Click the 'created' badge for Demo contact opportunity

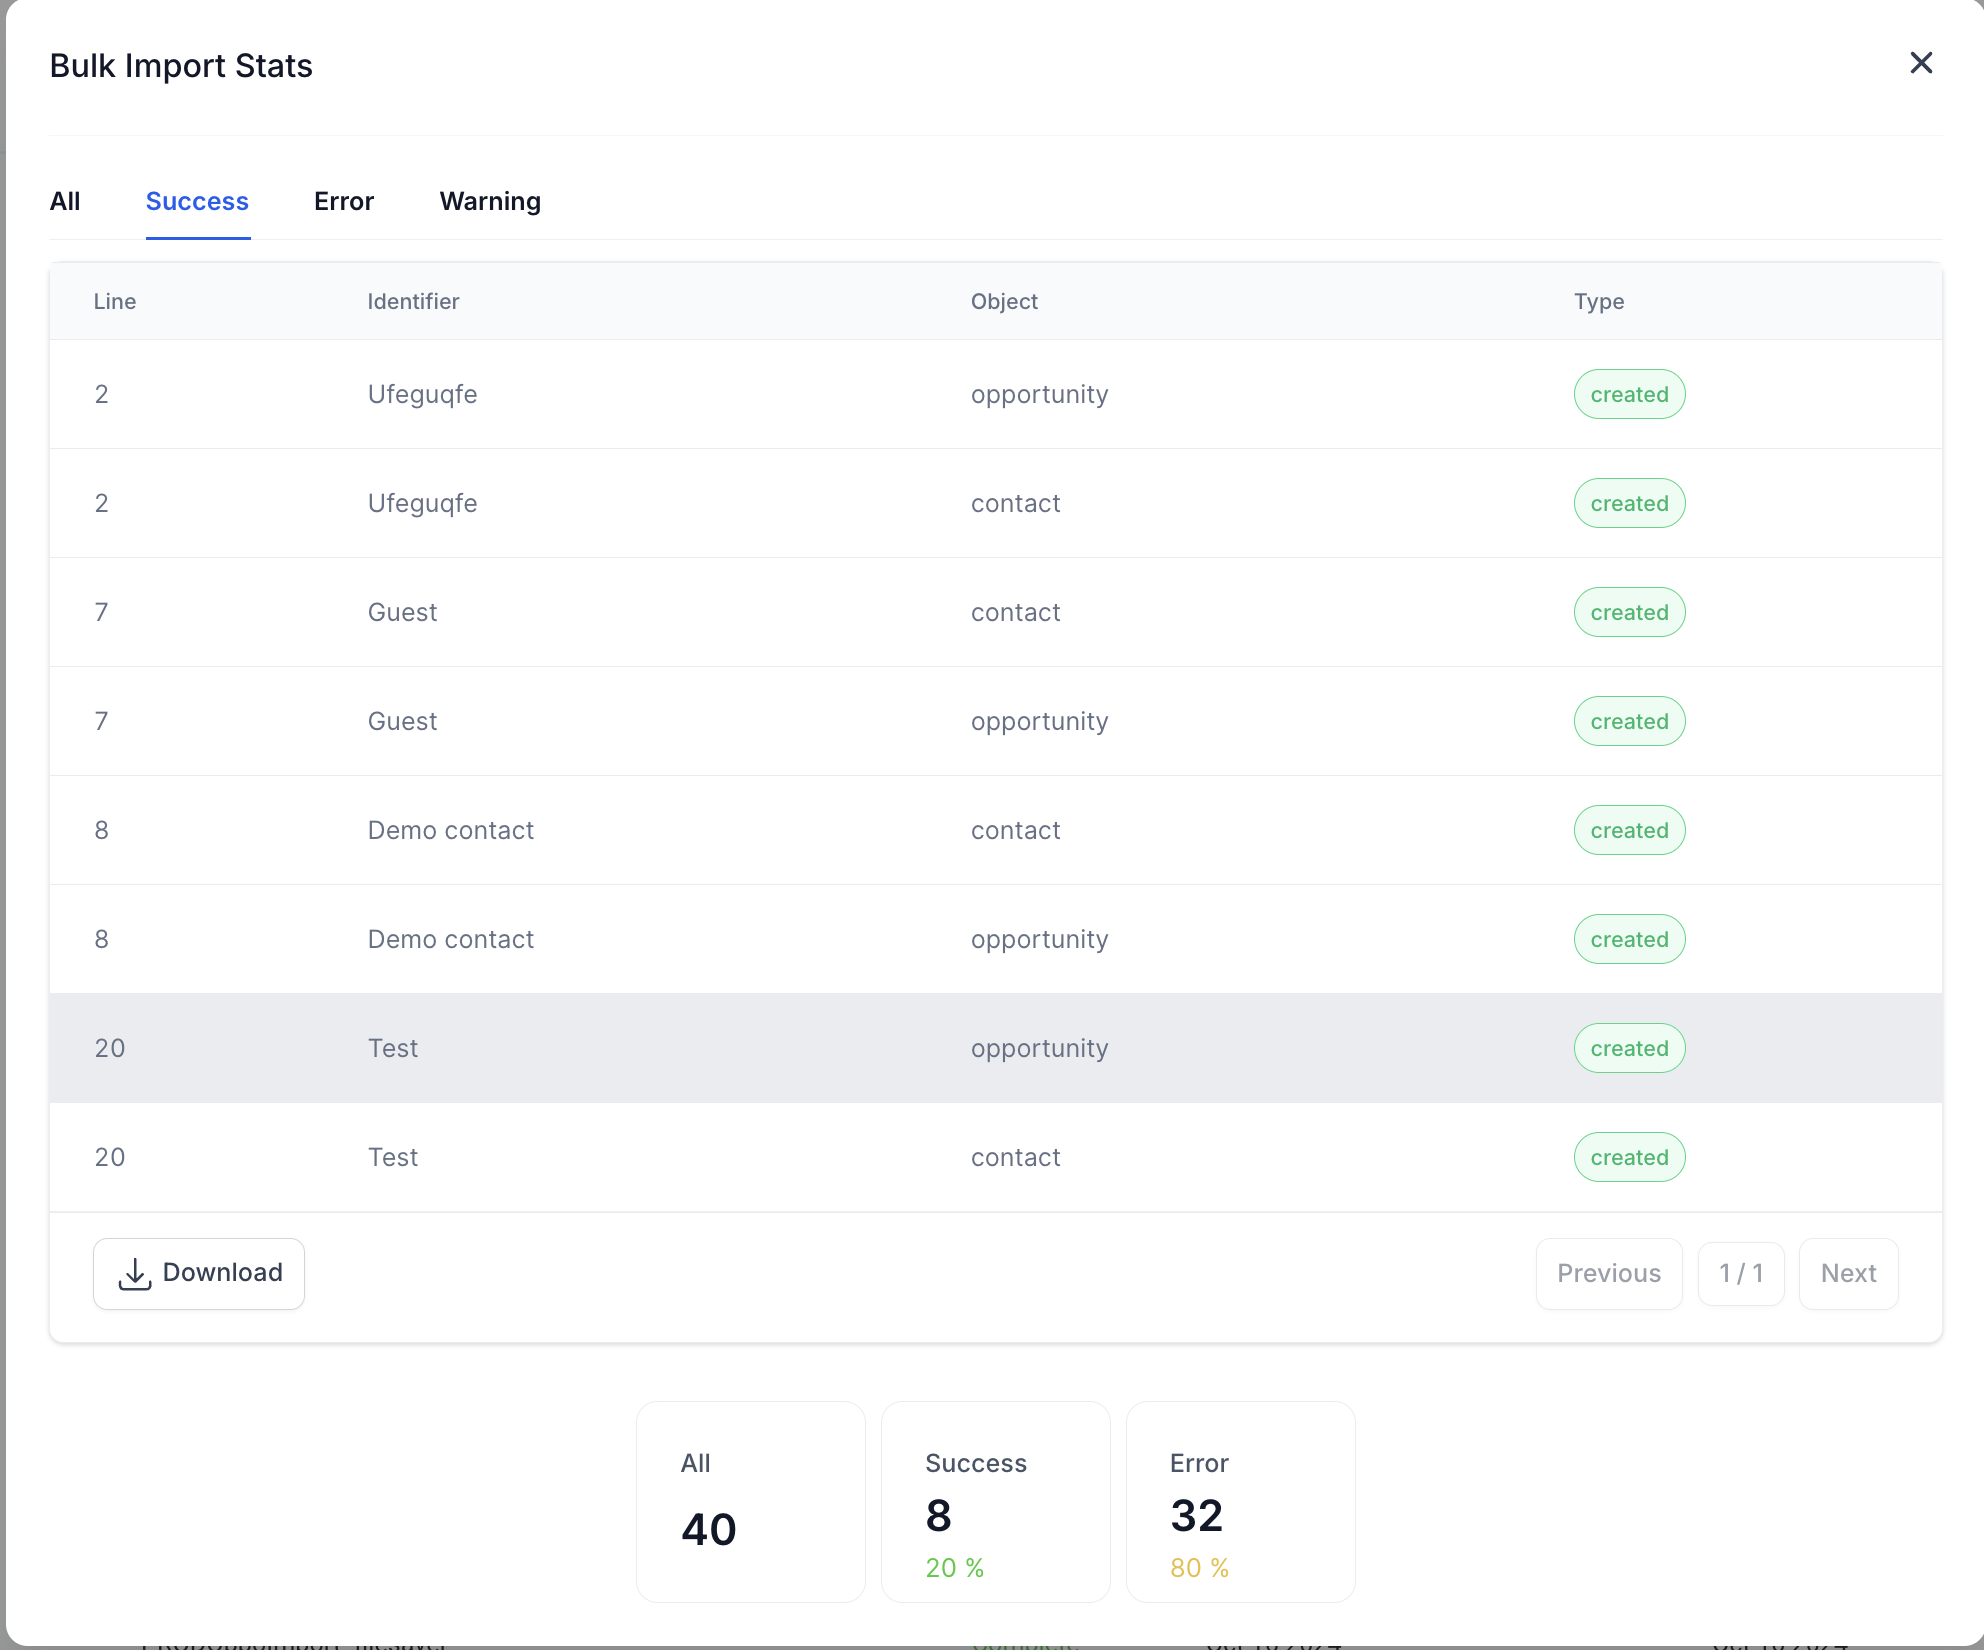click(x=1629, y=938)
